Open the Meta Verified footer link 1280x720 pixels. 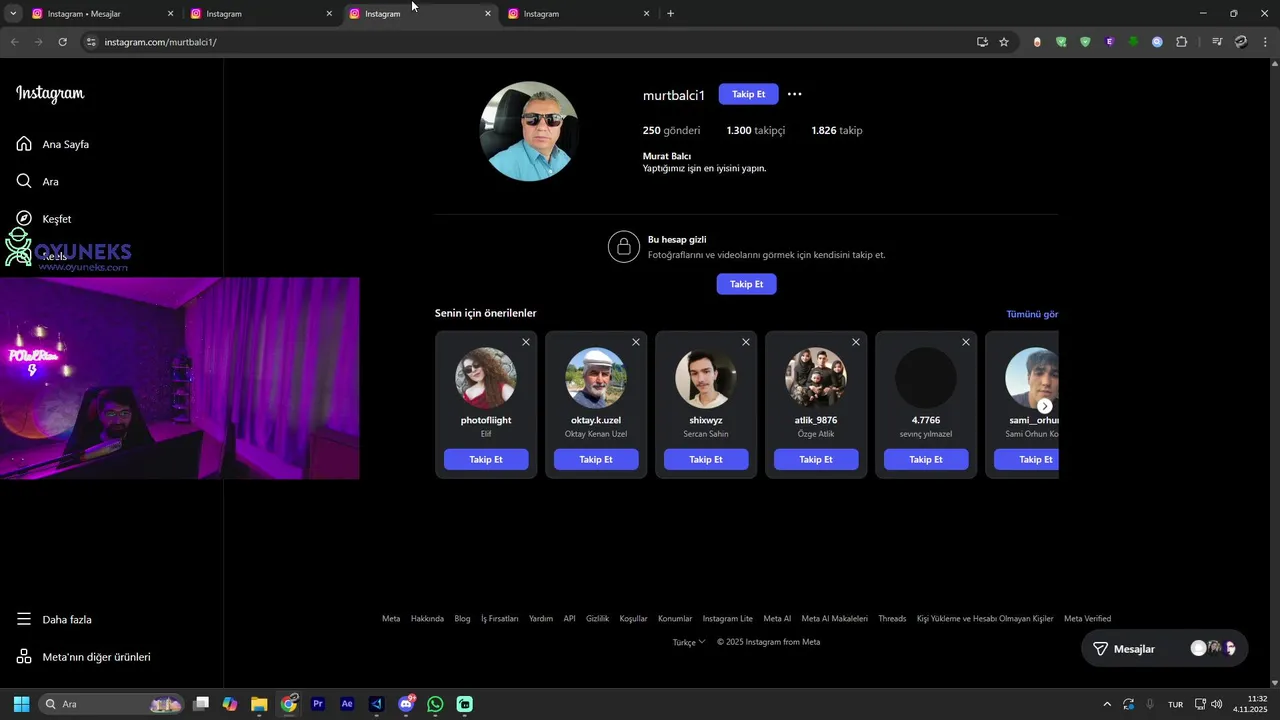1087,619
